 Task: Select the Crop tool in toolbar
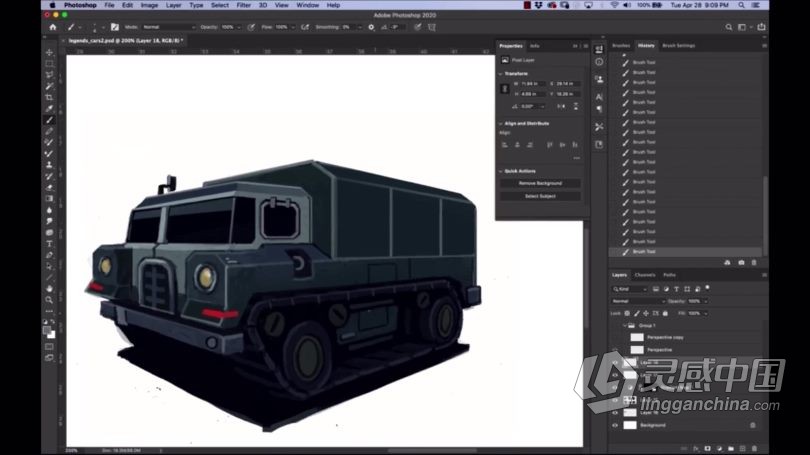click(49, 97)
